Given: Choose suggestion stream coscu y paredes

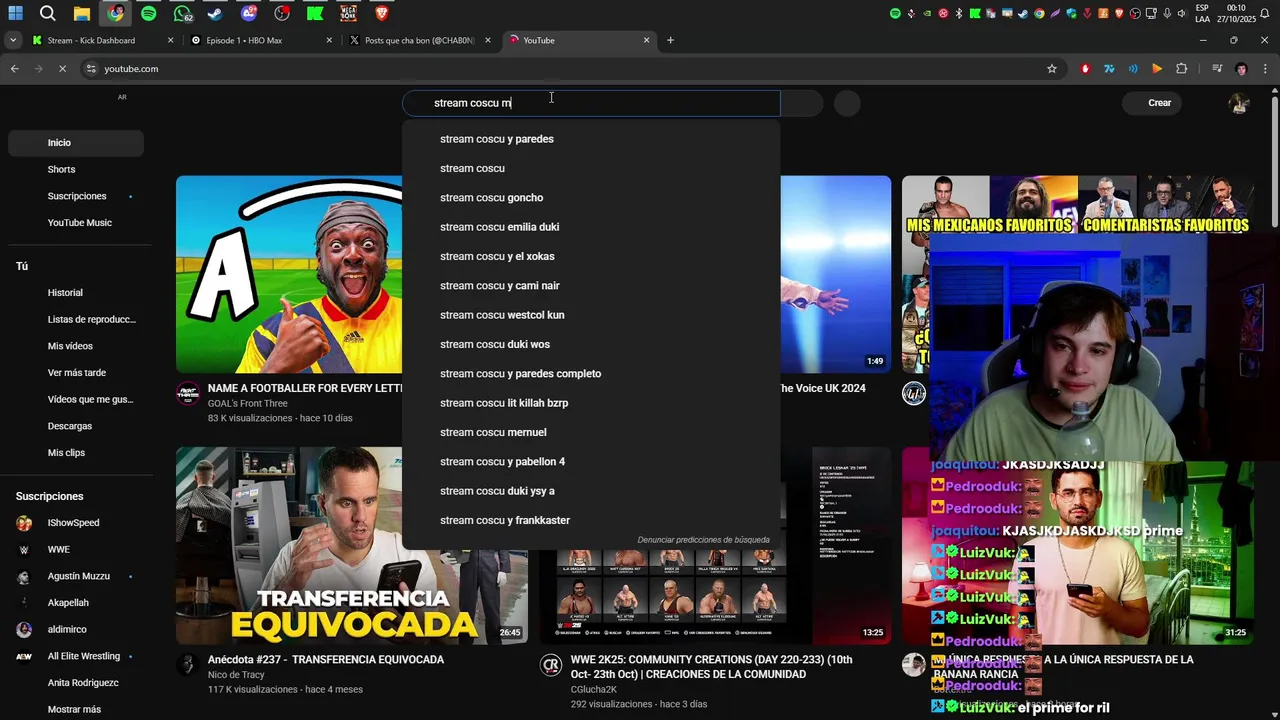Looking at the screenshot, I should (591, 139).
